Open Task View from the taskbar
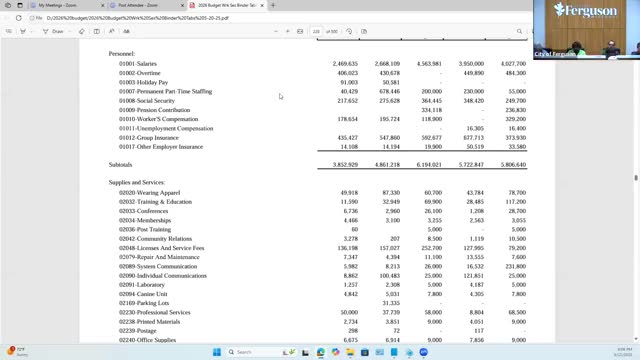The height and width of the screenshot is (360, 640). click(305, 352)
